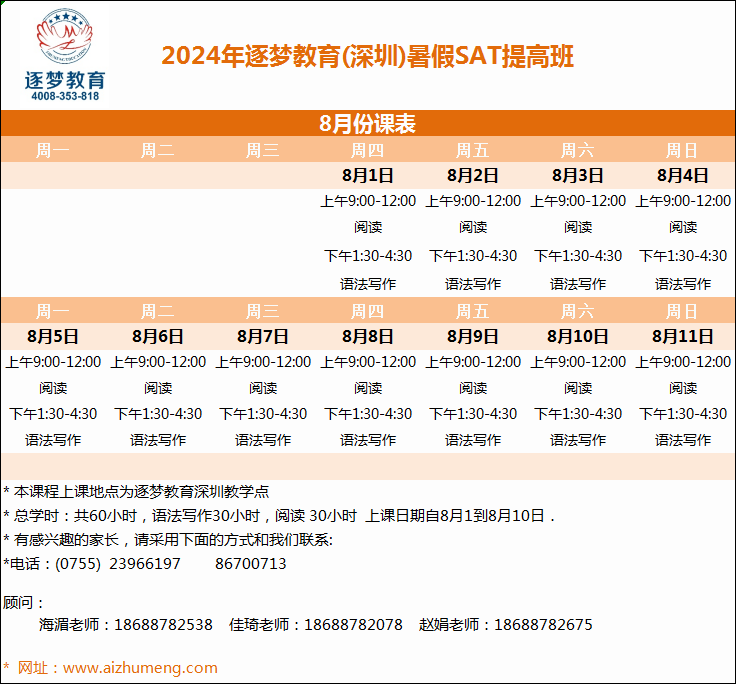Click 佳琦老师 number 18688782078
This screenshot has height=684, width=736.
tap(353, 625)
